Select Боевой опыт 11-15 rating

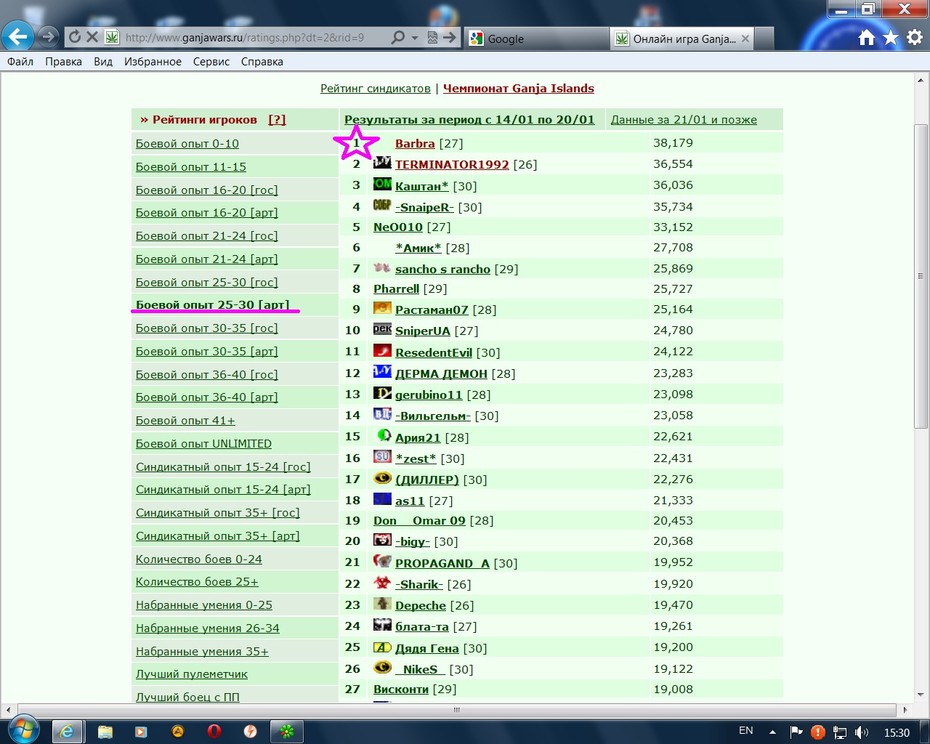(x=191, y=167)
